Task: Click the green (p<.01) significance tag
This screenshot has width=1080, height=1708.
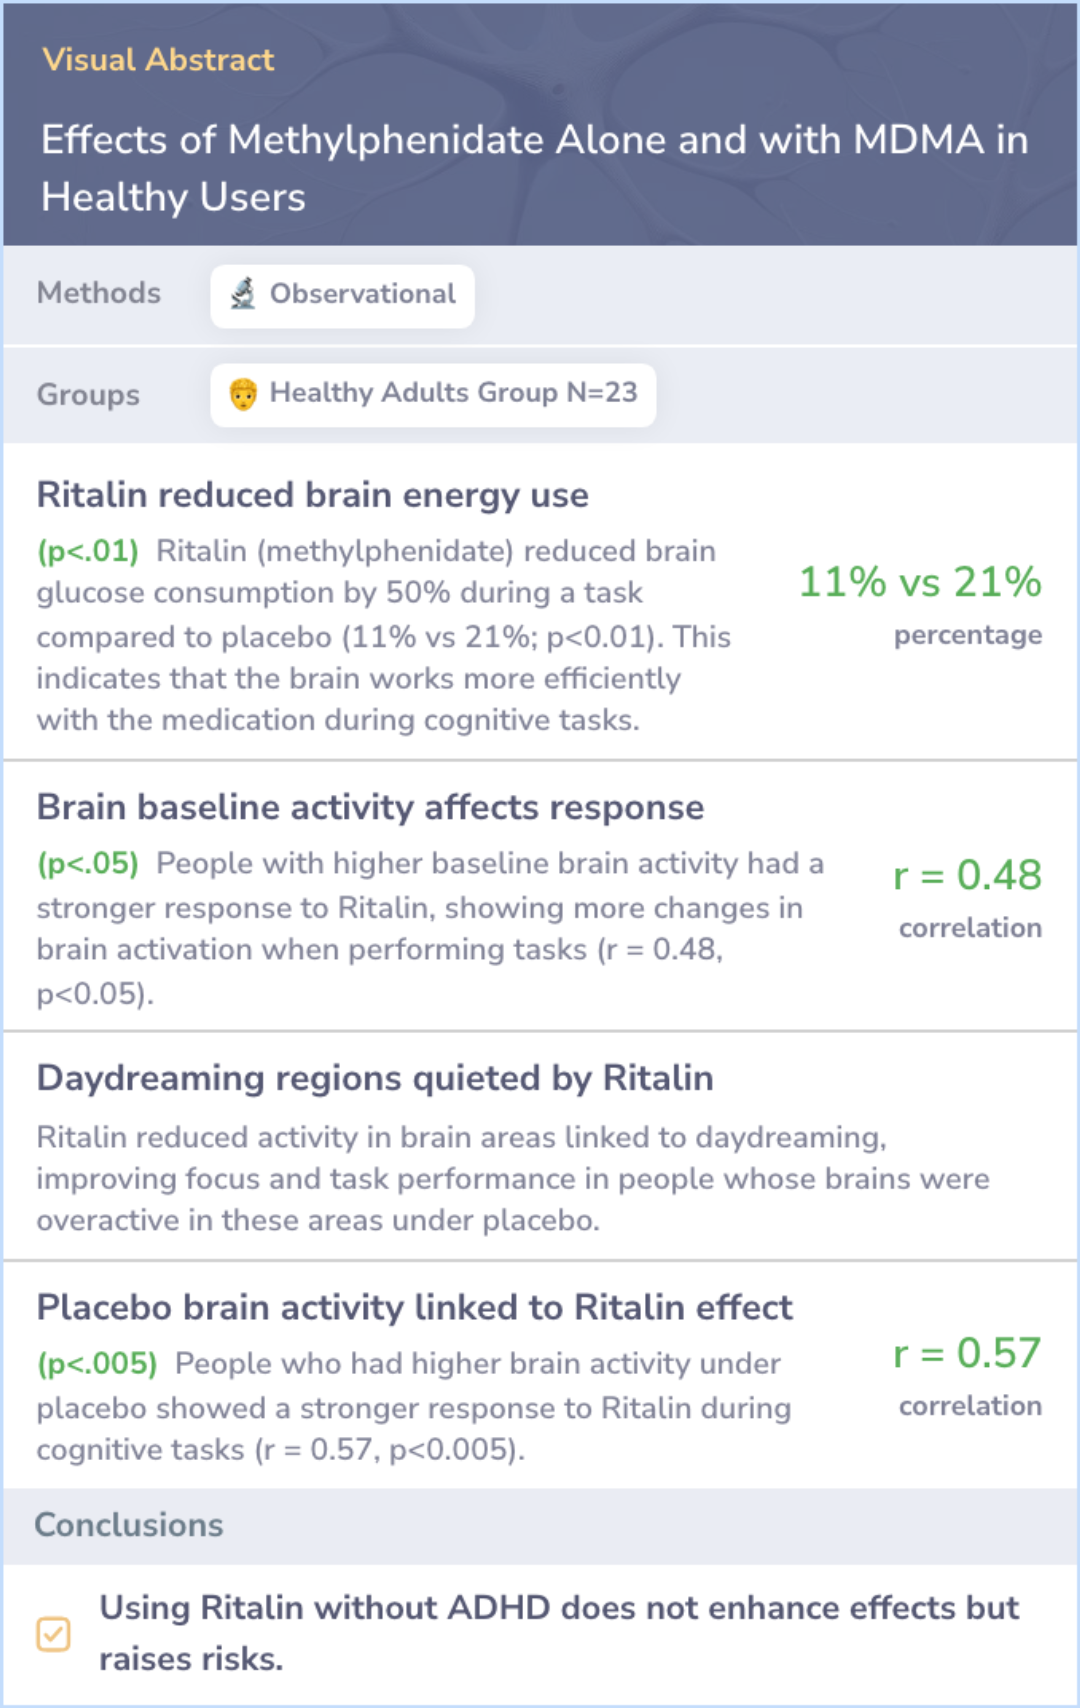Action: point(88,551)
